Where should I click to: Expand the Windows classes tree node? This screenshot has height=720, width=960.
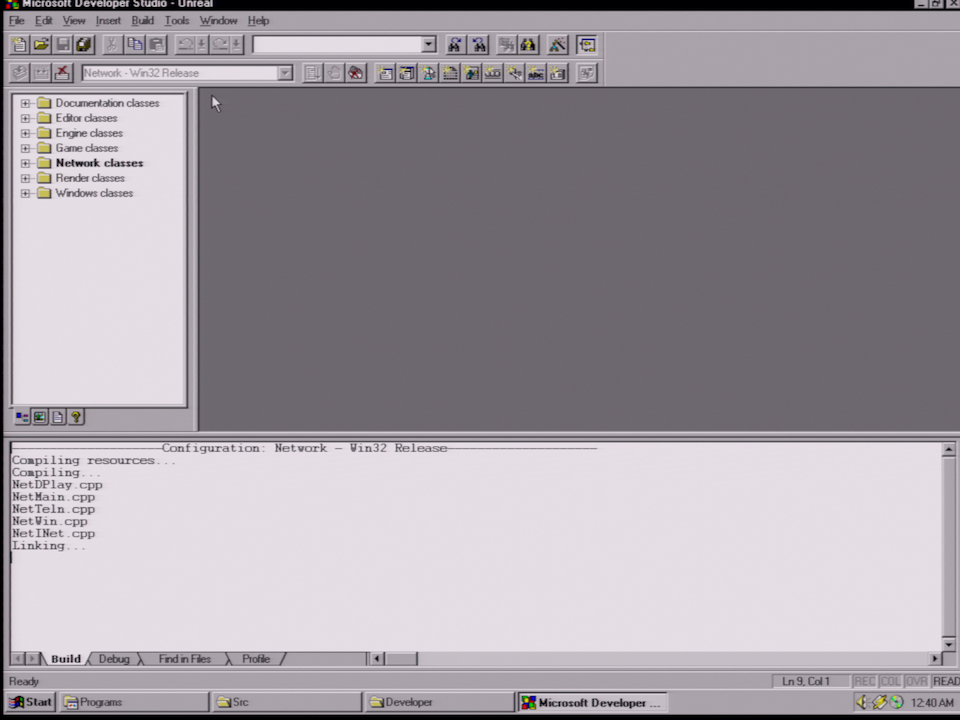[25, 193]
